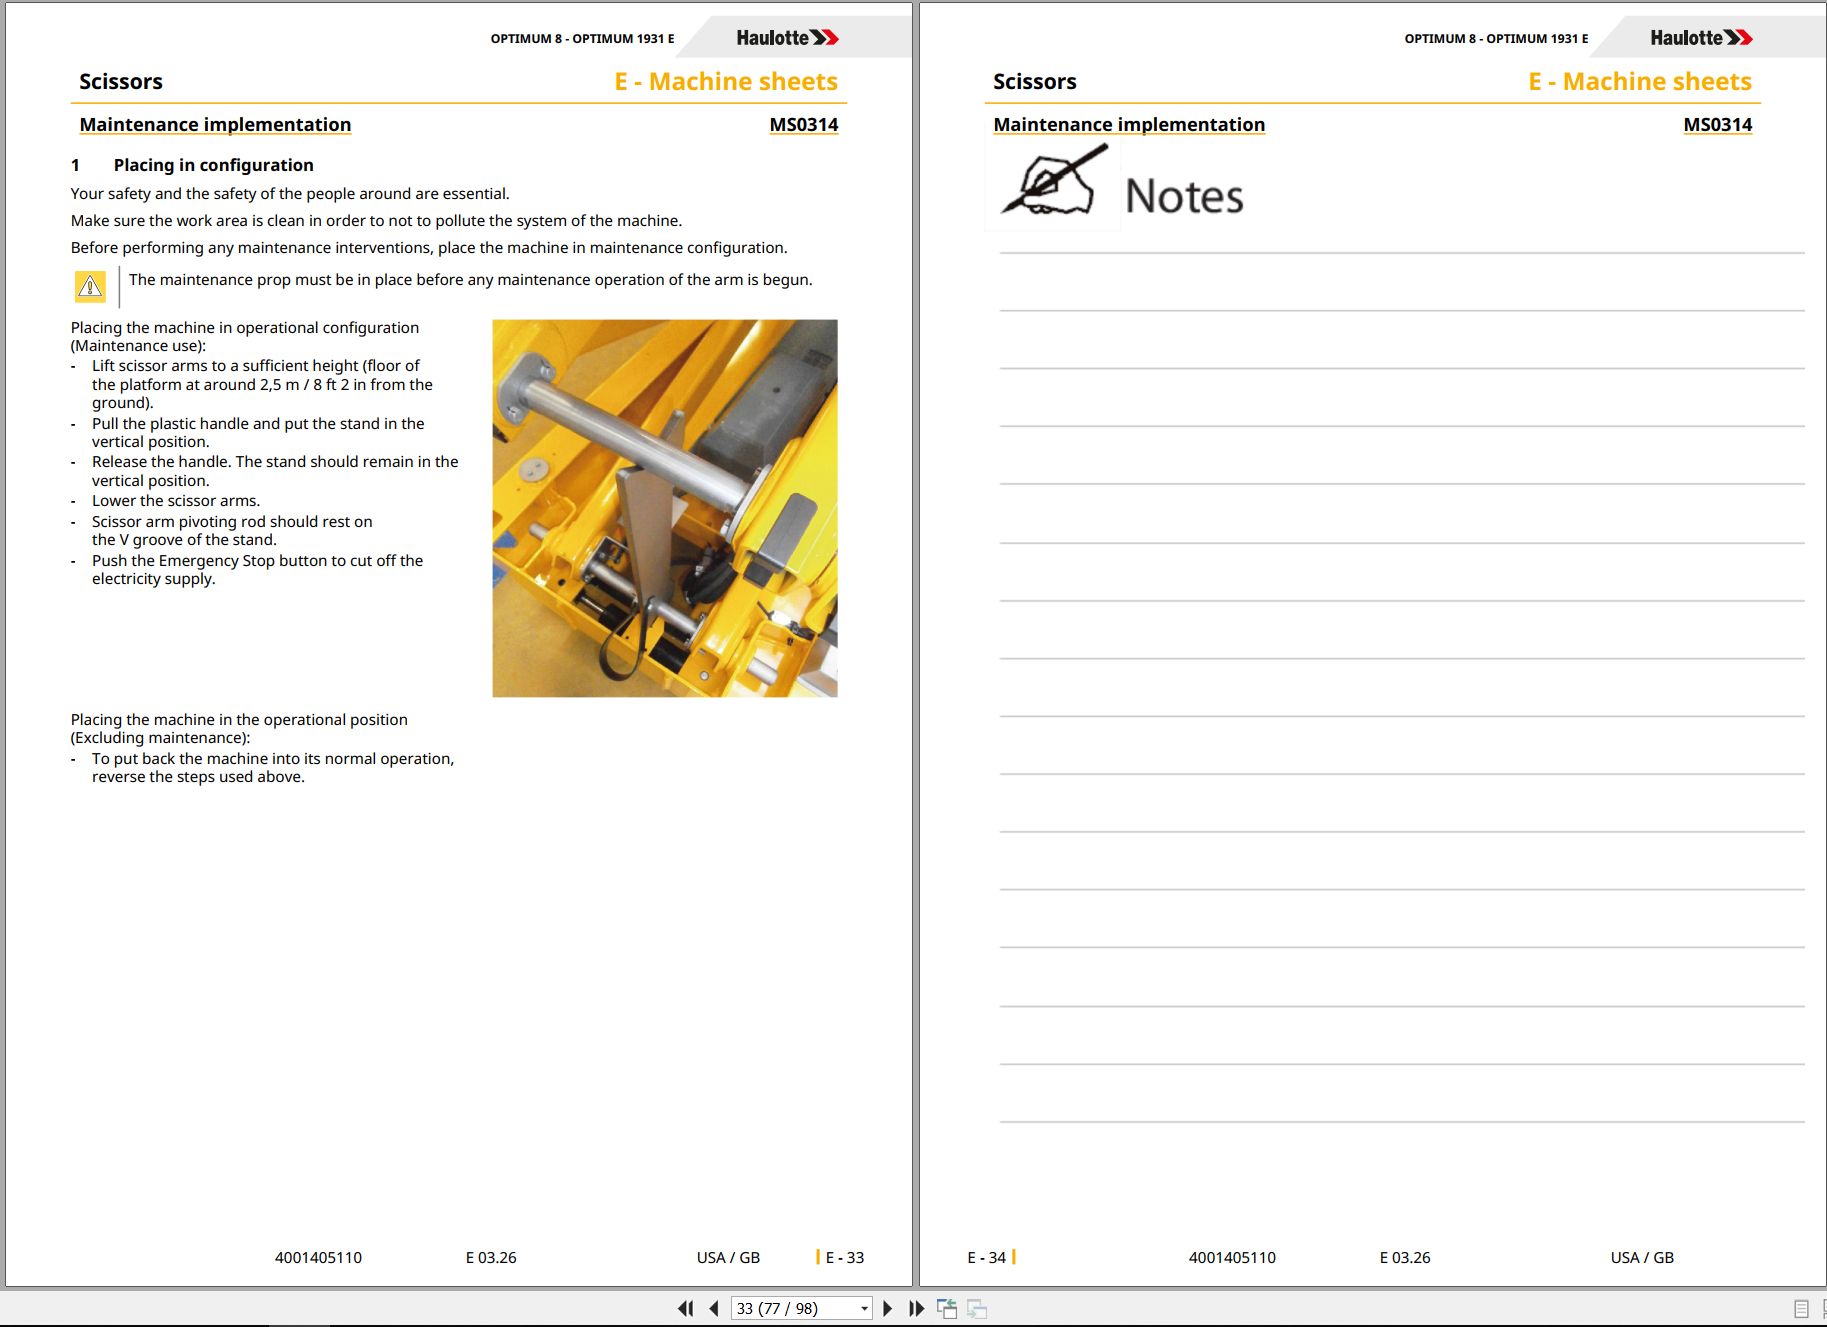Click the heading '1 Placing in configuration'

click(x=192, y=165)
